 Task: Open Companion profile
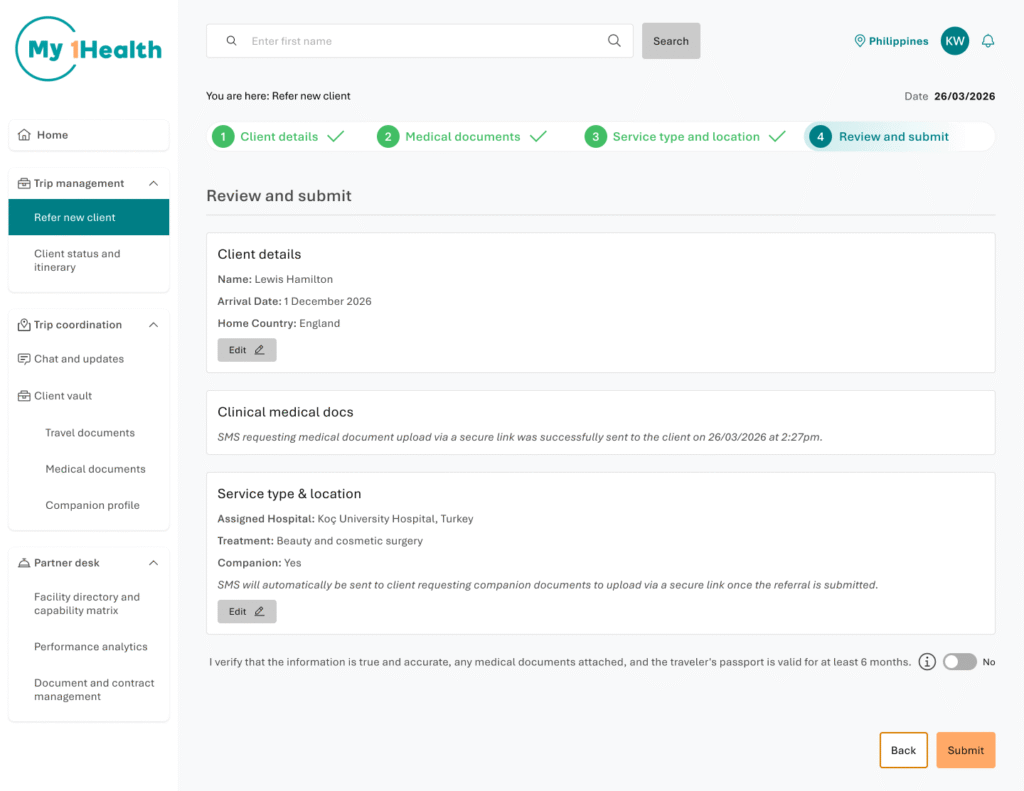click(x=92, y=505)
